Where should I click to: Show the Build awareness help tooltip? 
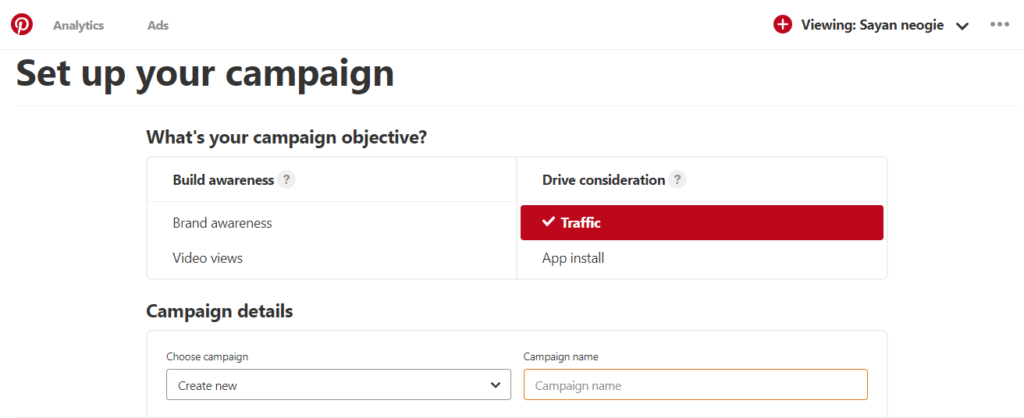[286, 180]
